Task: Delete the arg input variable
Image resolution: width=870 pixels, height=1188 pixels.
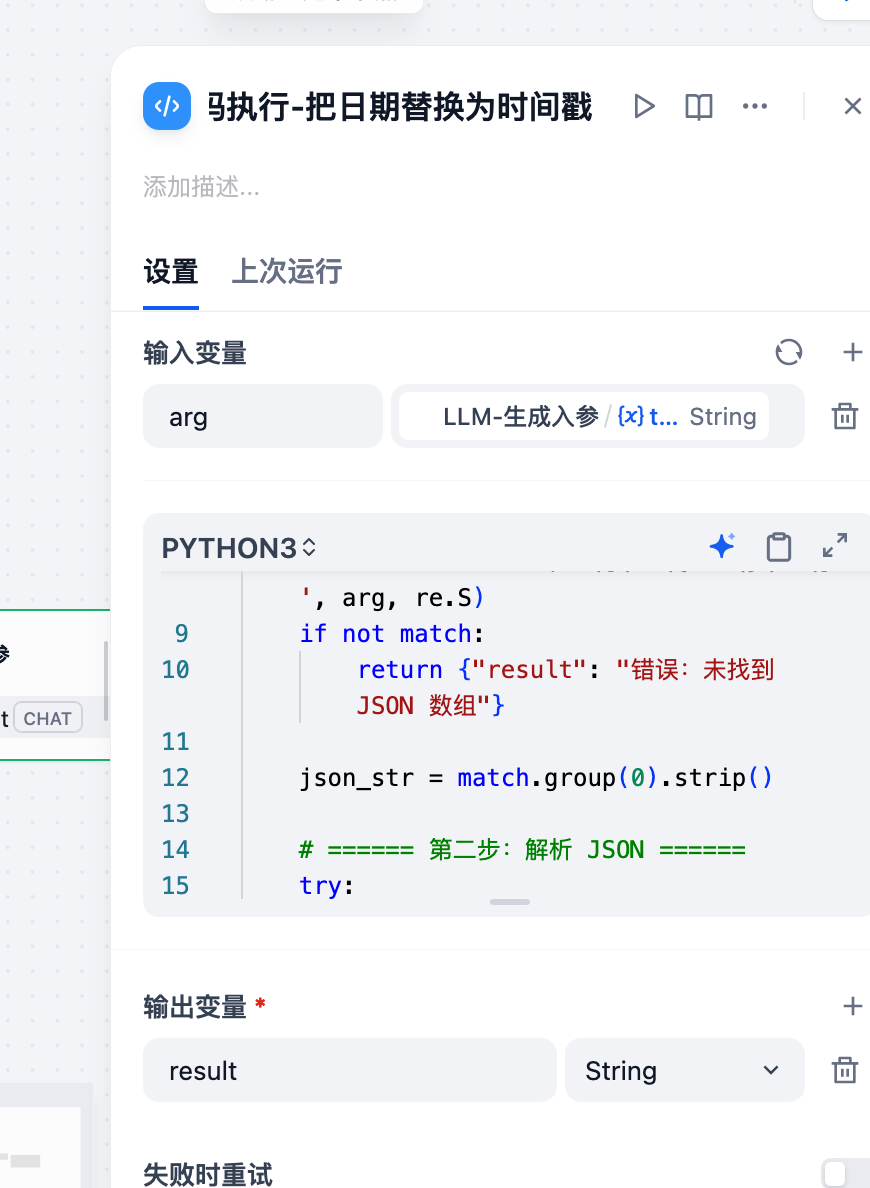Action: pos(844,416)
